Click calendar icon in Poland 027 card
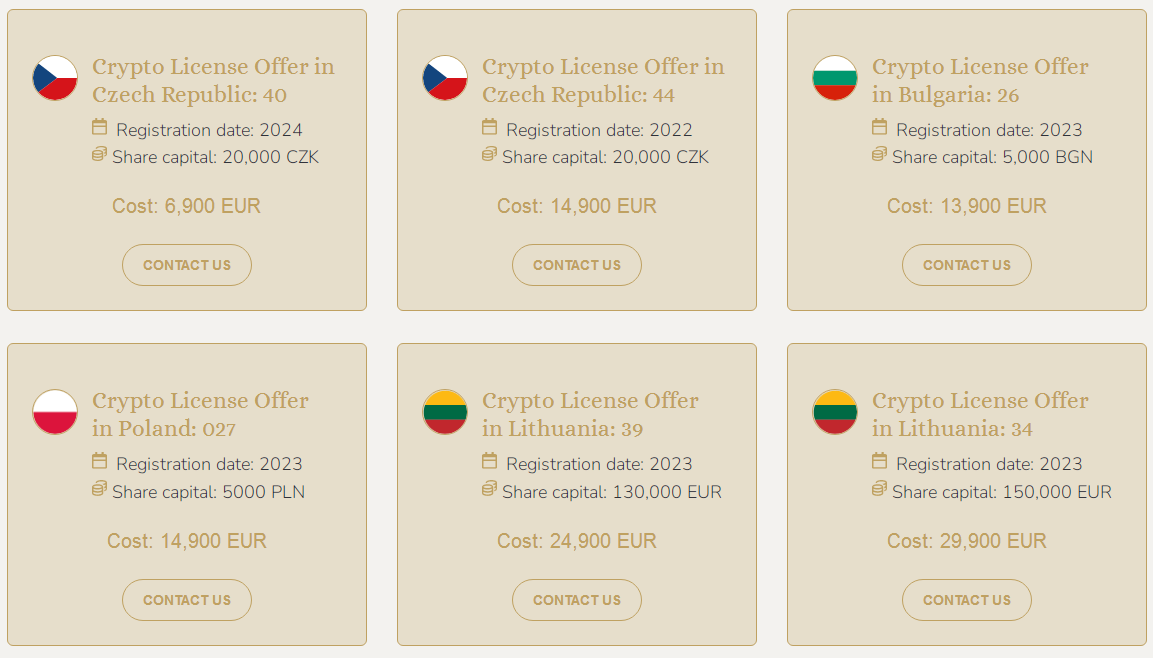 (99, 461)
